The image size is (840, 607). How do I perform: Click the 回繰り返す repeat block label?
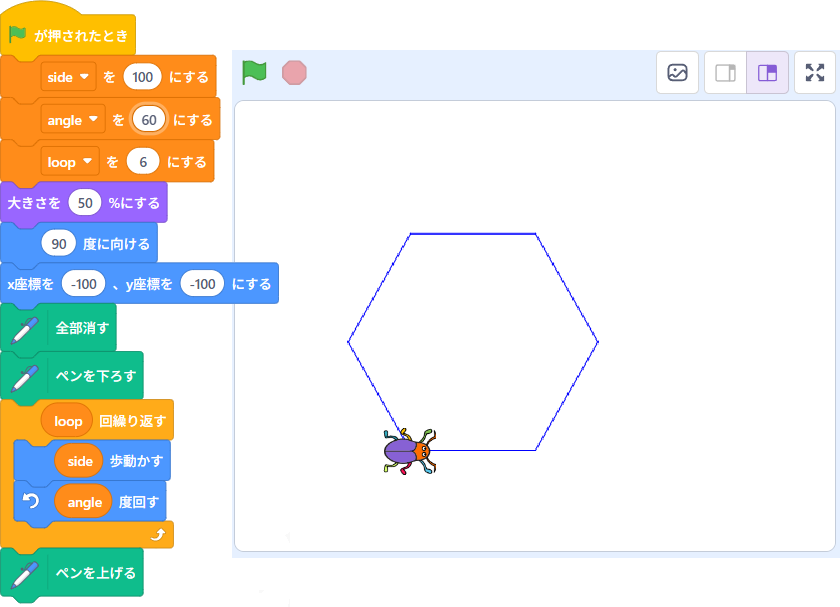132,421
